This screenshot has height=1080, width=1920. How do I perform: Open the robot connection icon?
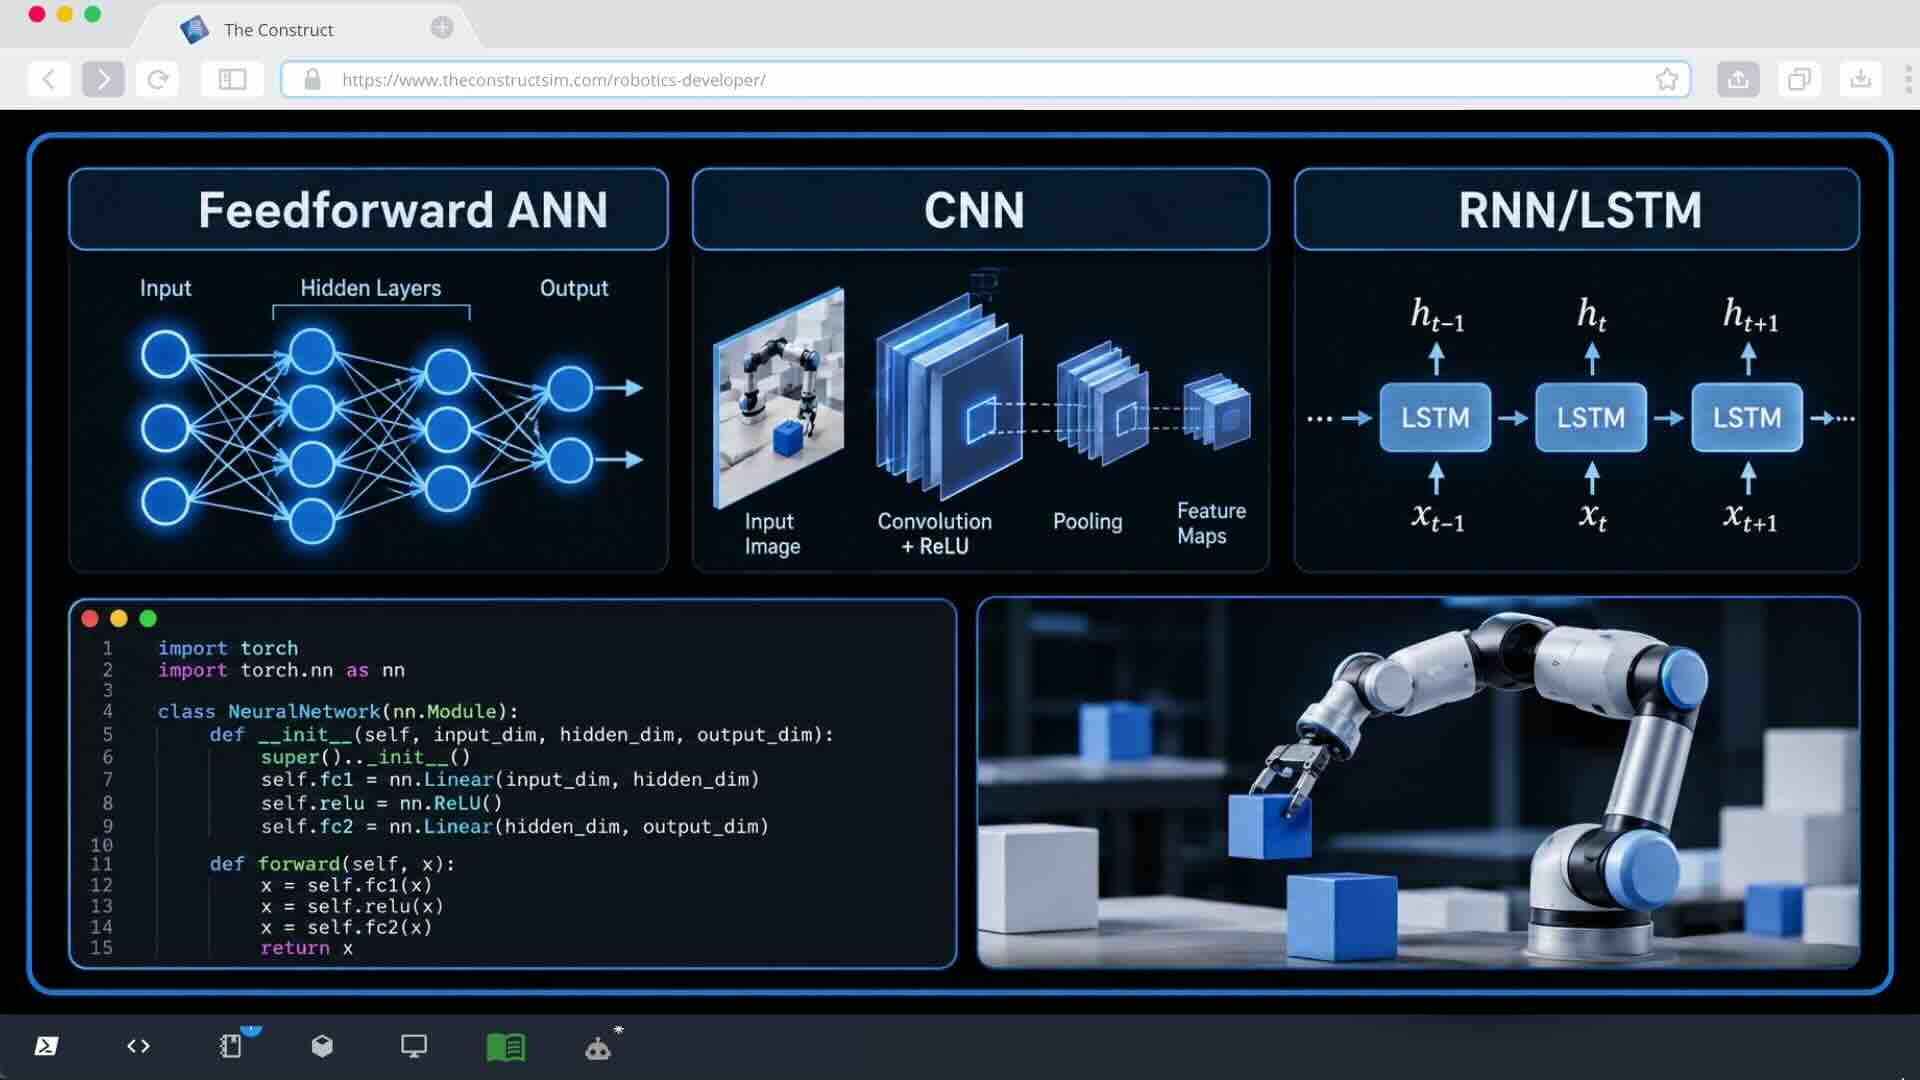tap(598, 1048)
